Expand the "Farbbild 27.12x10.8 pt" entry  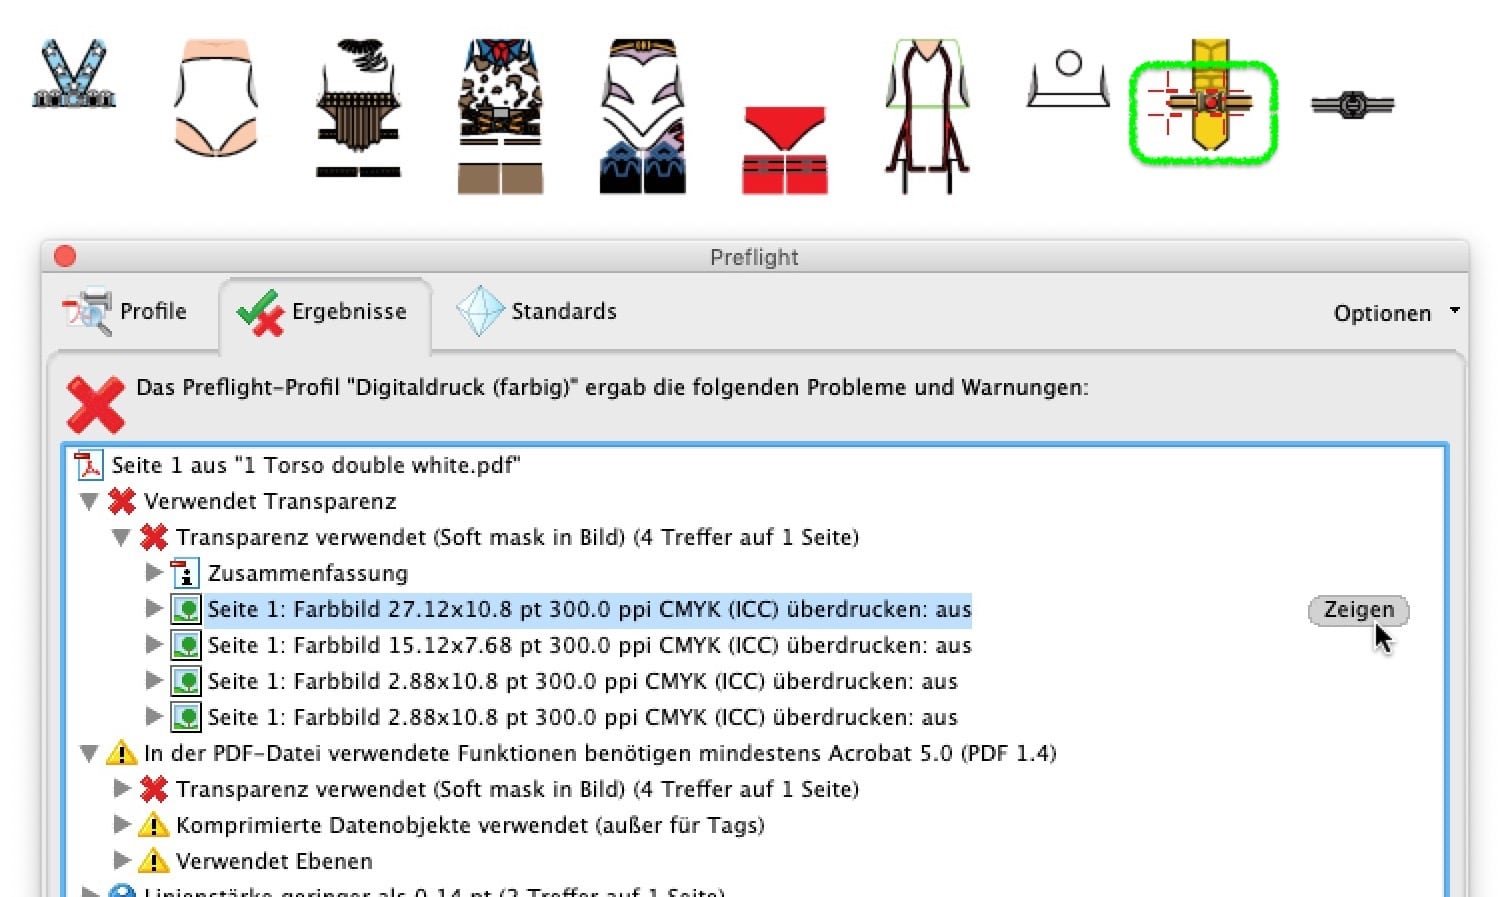point(154,609)
